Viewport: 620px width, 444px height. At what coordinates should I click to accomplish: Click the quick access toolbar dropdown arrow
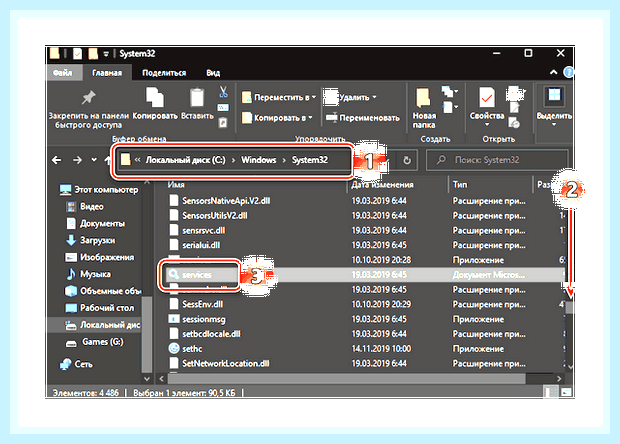point(106,54)
